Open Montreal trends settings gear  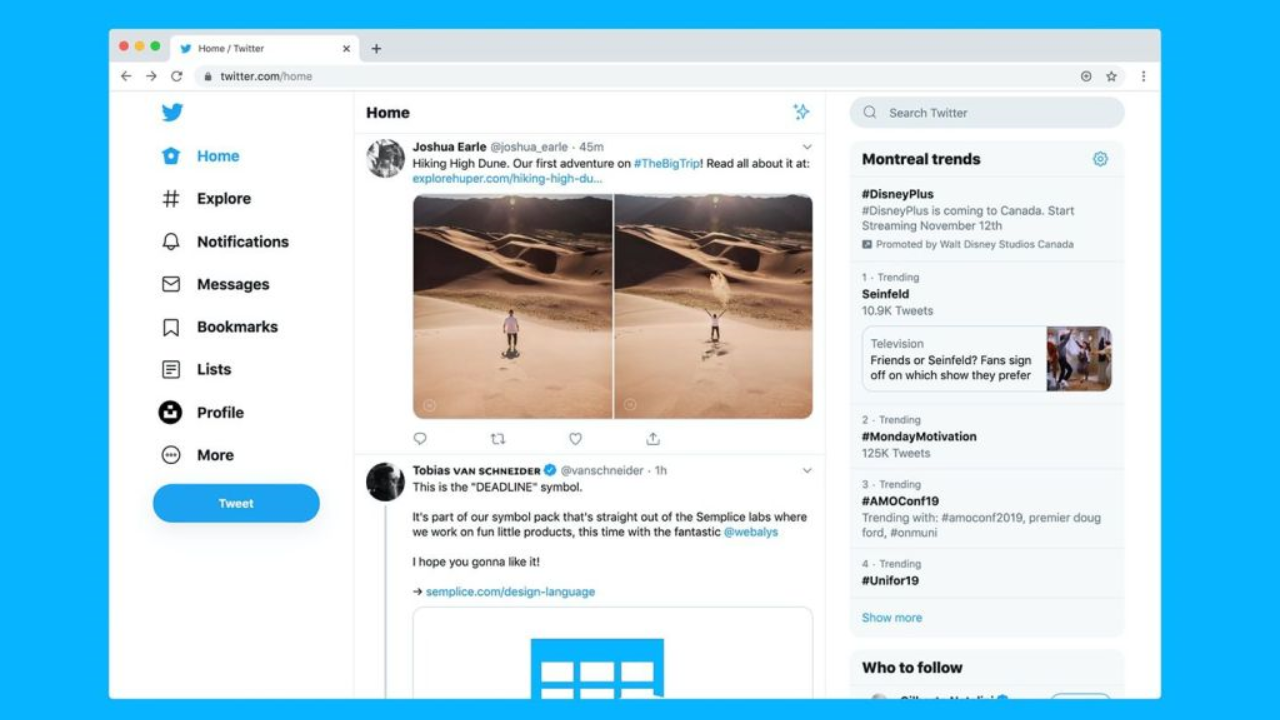coord(1100,159)
